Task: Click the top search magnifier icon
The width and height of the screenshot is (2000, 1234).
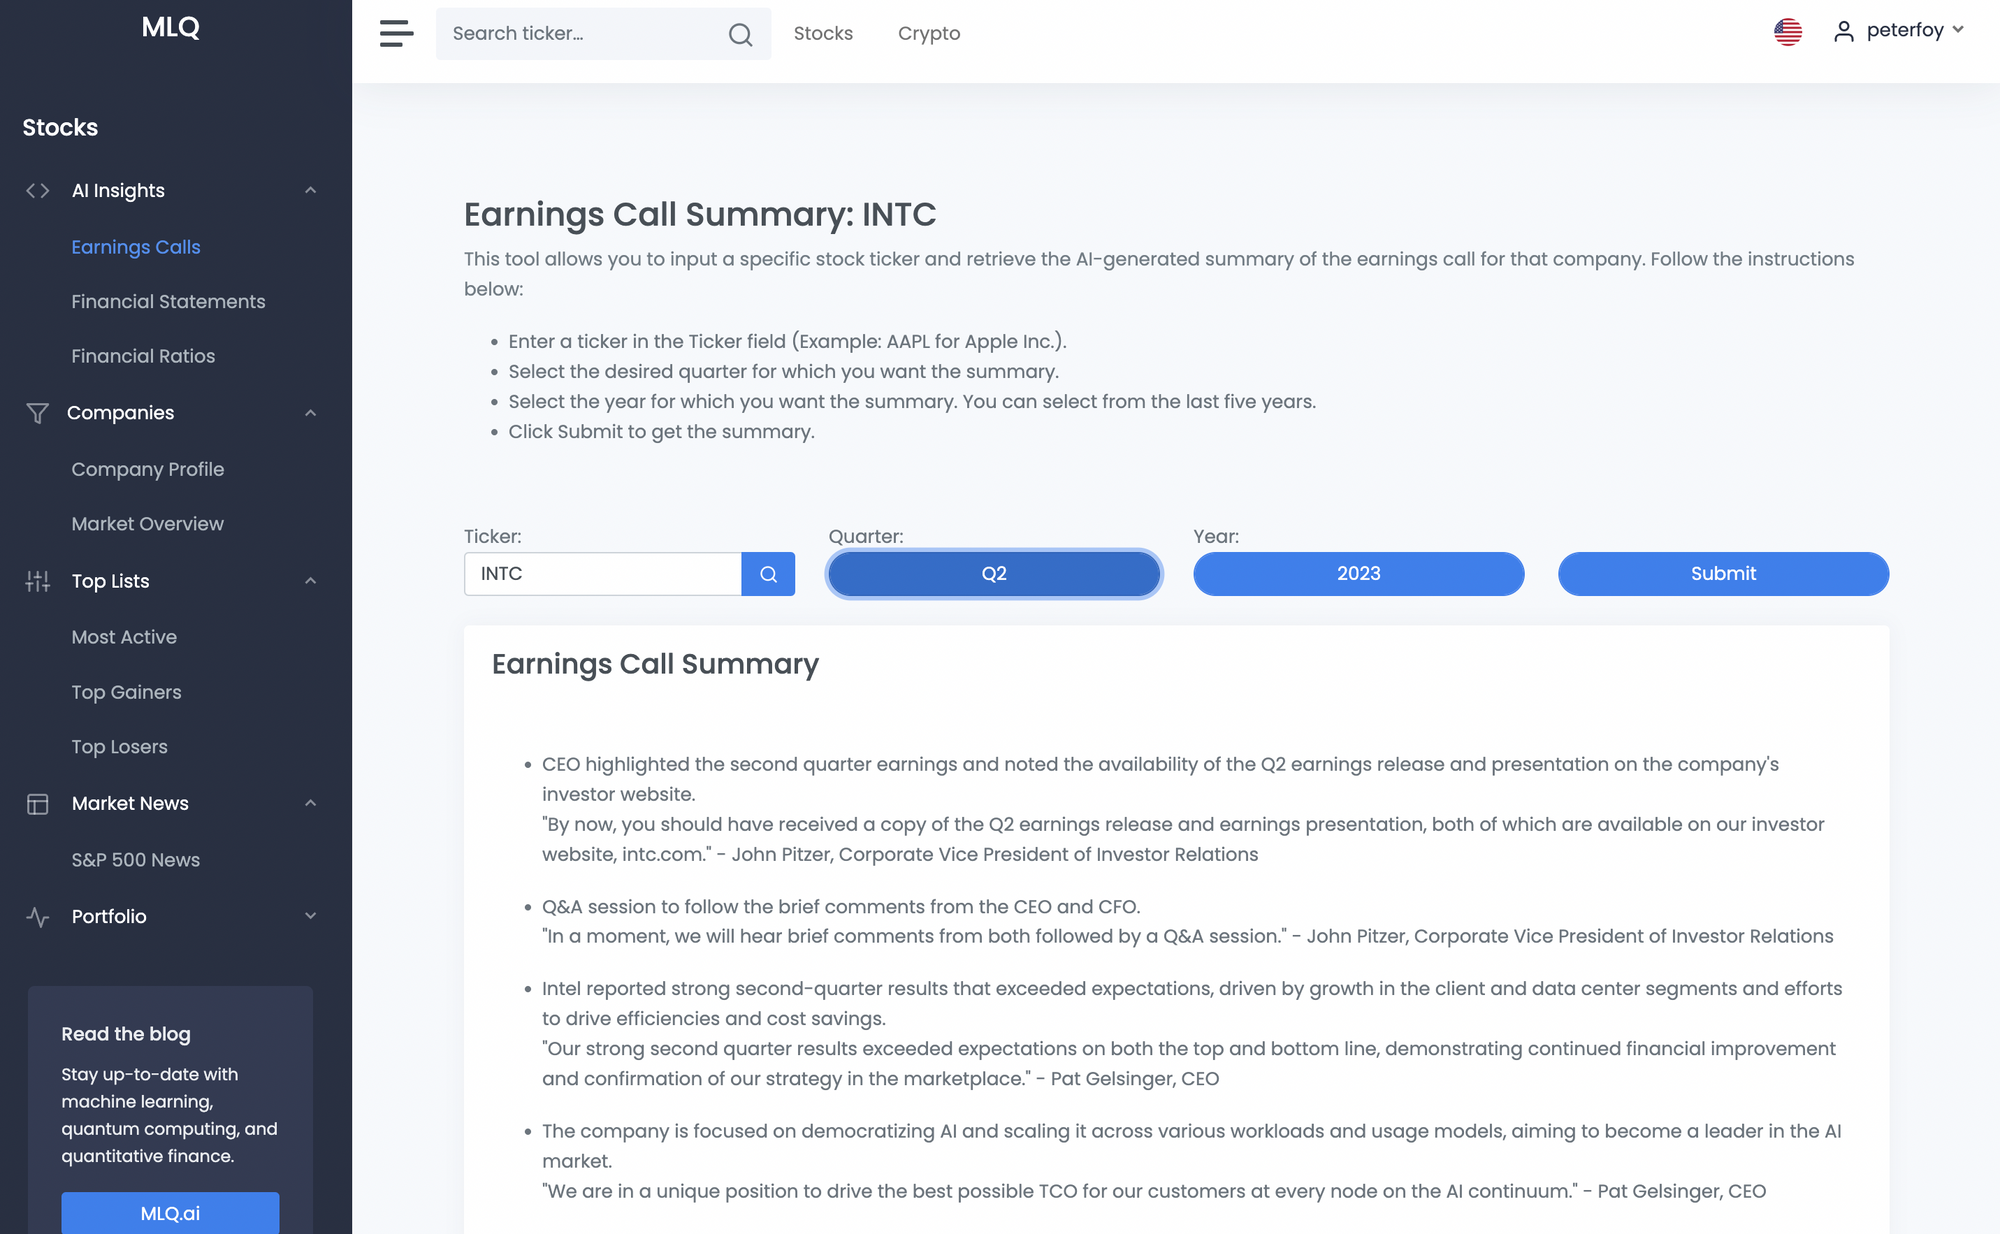Action: pos(740,34)
